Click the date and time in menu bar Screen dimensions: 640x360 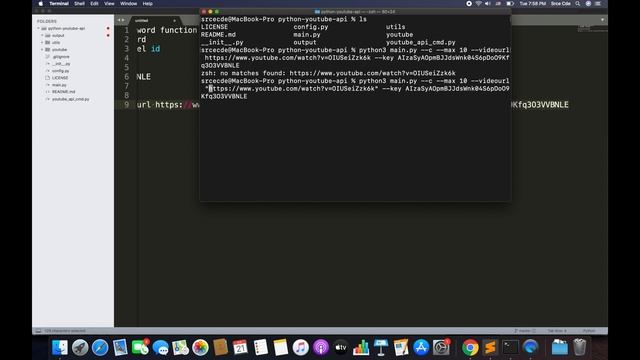click(533, 4)
